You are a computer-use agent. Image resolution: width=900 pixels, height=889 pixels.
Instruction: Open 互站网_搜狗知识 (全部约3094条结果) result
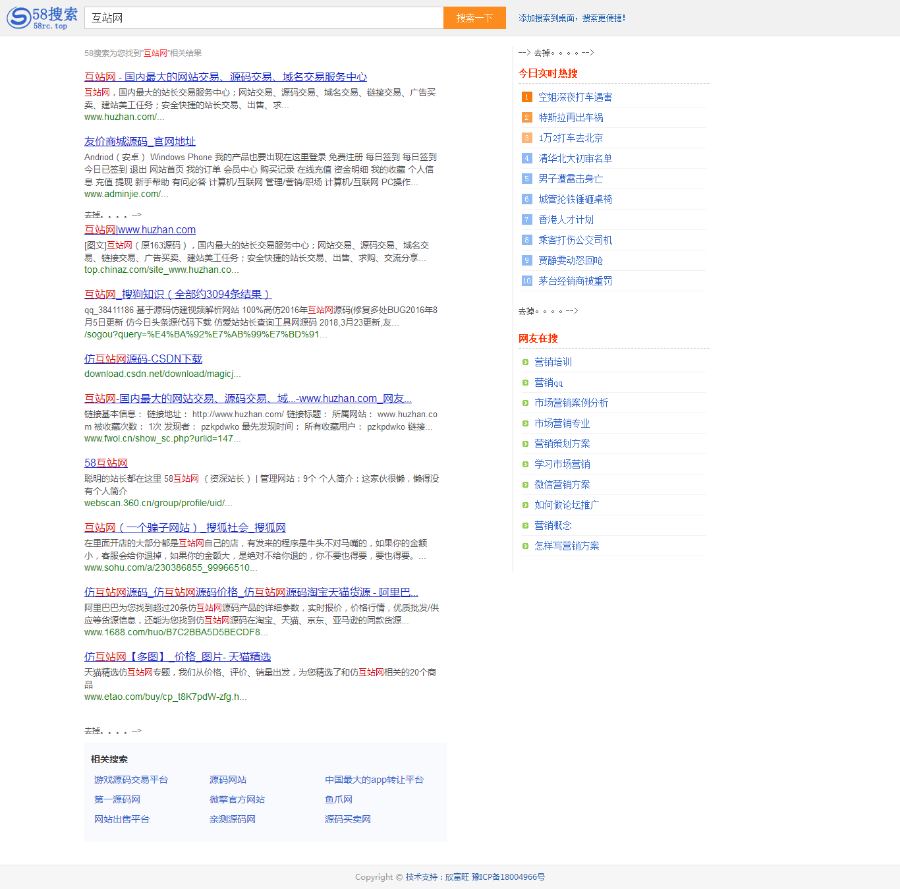tap(177, 294)
